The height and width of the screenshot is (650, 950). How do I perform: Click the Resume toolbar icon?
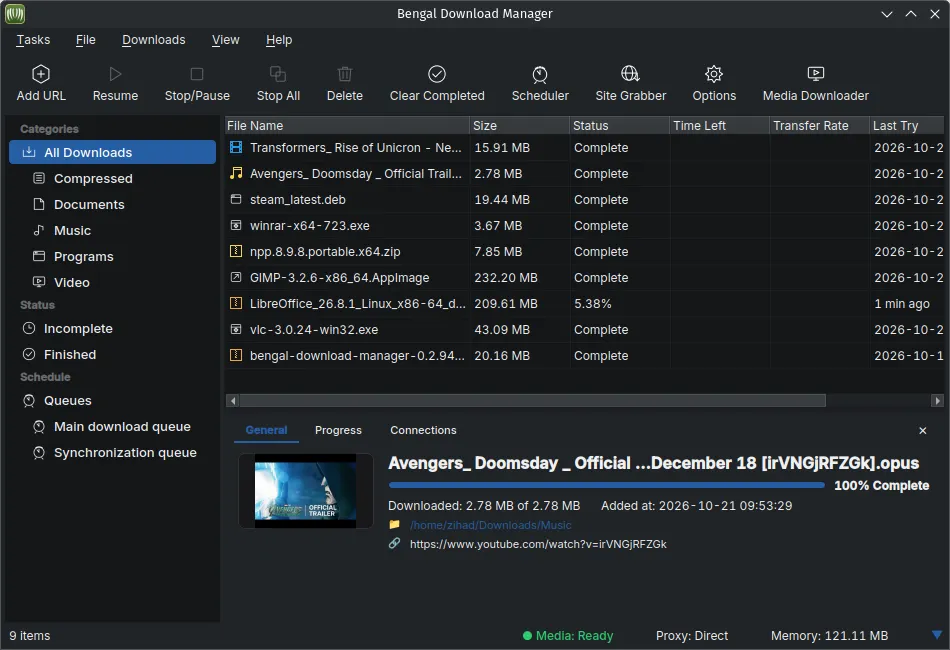tap(115, 74)
